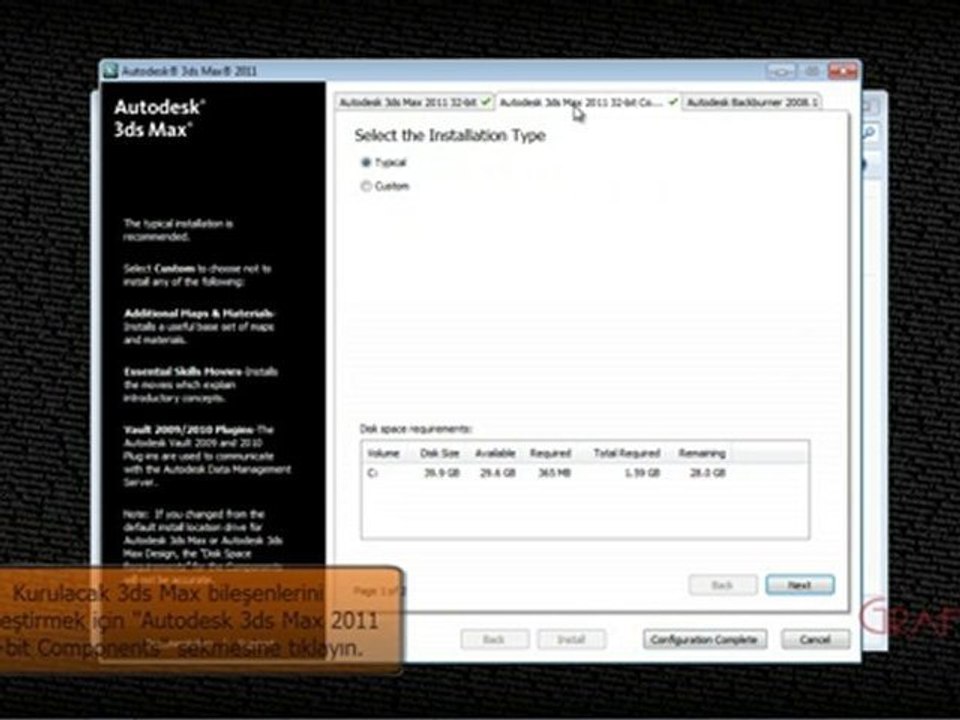The height and width of the screenshot is (720, 960).
Task: Click the Disk space requirements label
Action: pyautogui.click(x=416, y=429)
